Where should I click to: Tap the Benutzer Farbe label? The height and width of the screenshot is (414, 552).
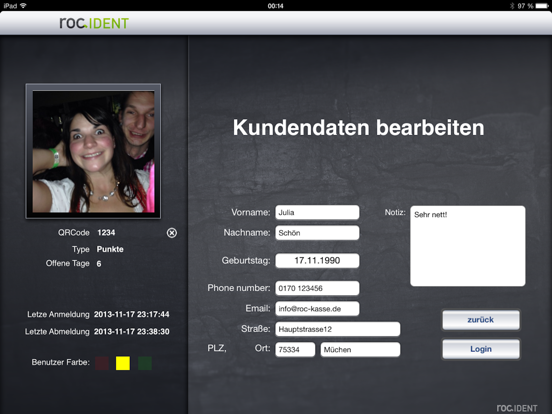(61, 362)
